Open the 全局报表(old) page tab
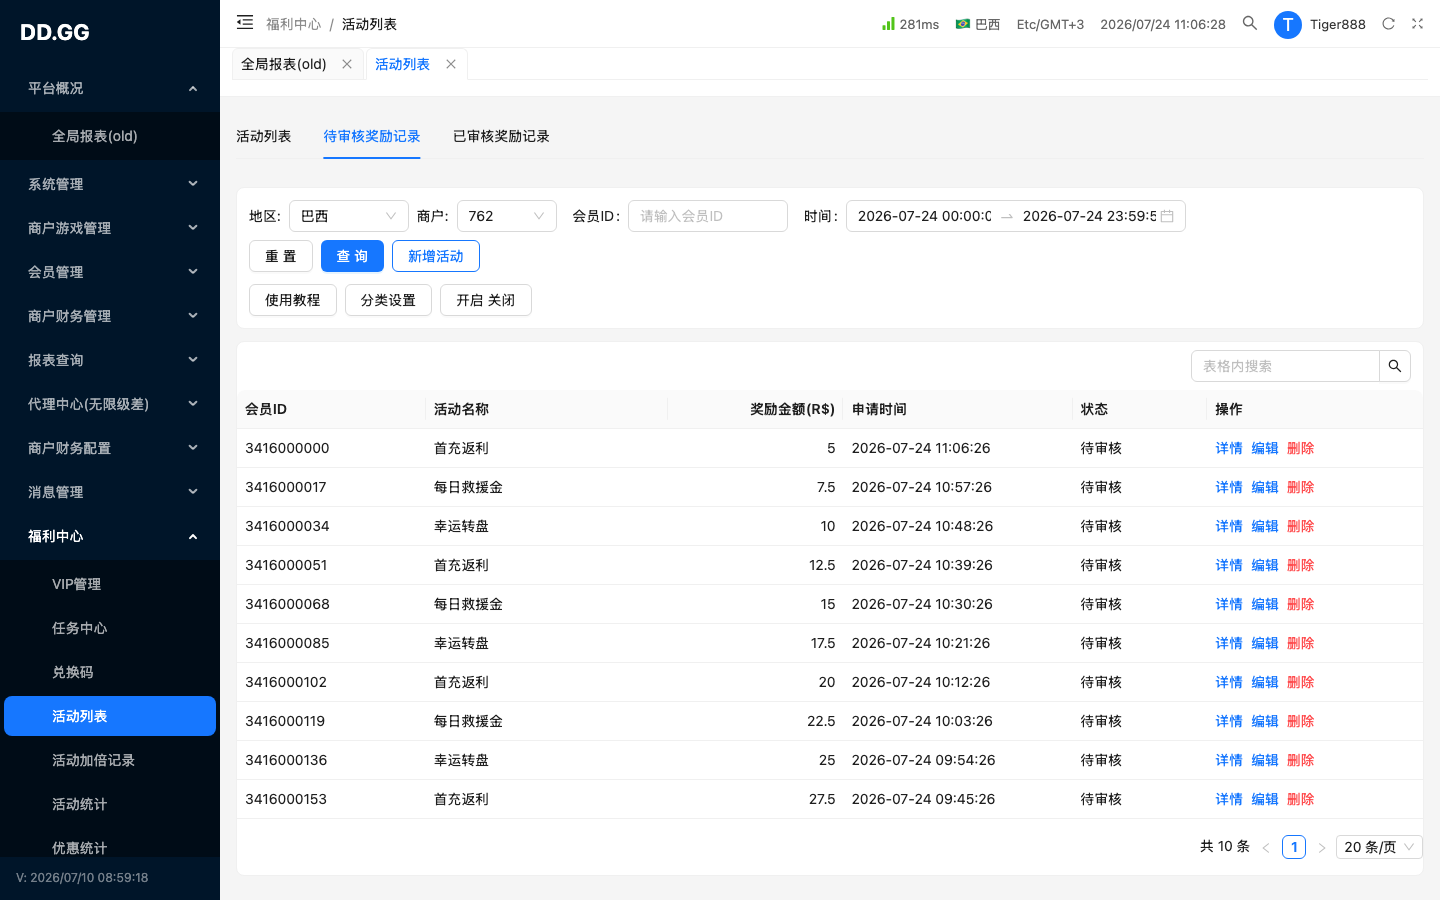The width and height of the screenshot is (1440, 900). click(x=284, y=64)
